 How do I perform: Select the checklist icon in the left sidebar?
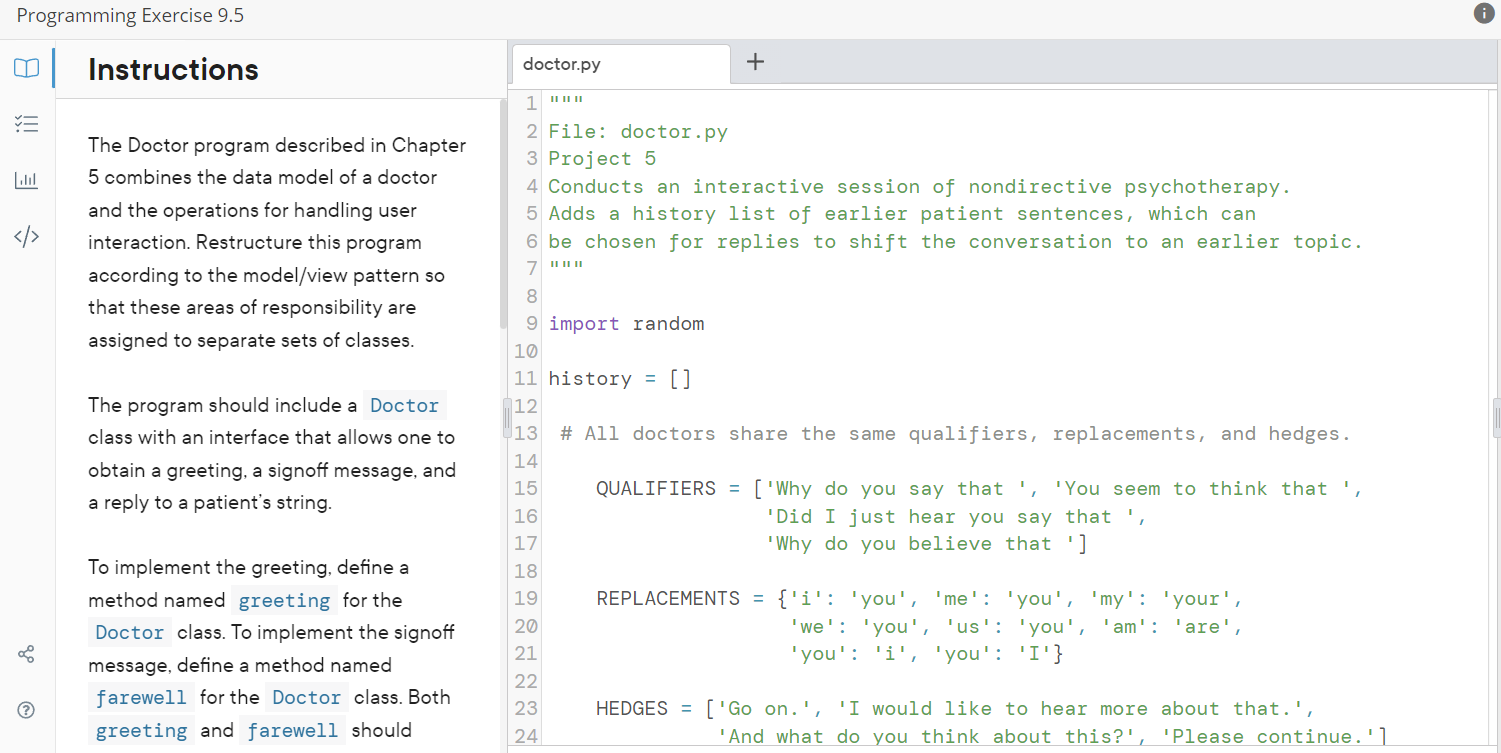pyautogui.click(x=26, y=124)
